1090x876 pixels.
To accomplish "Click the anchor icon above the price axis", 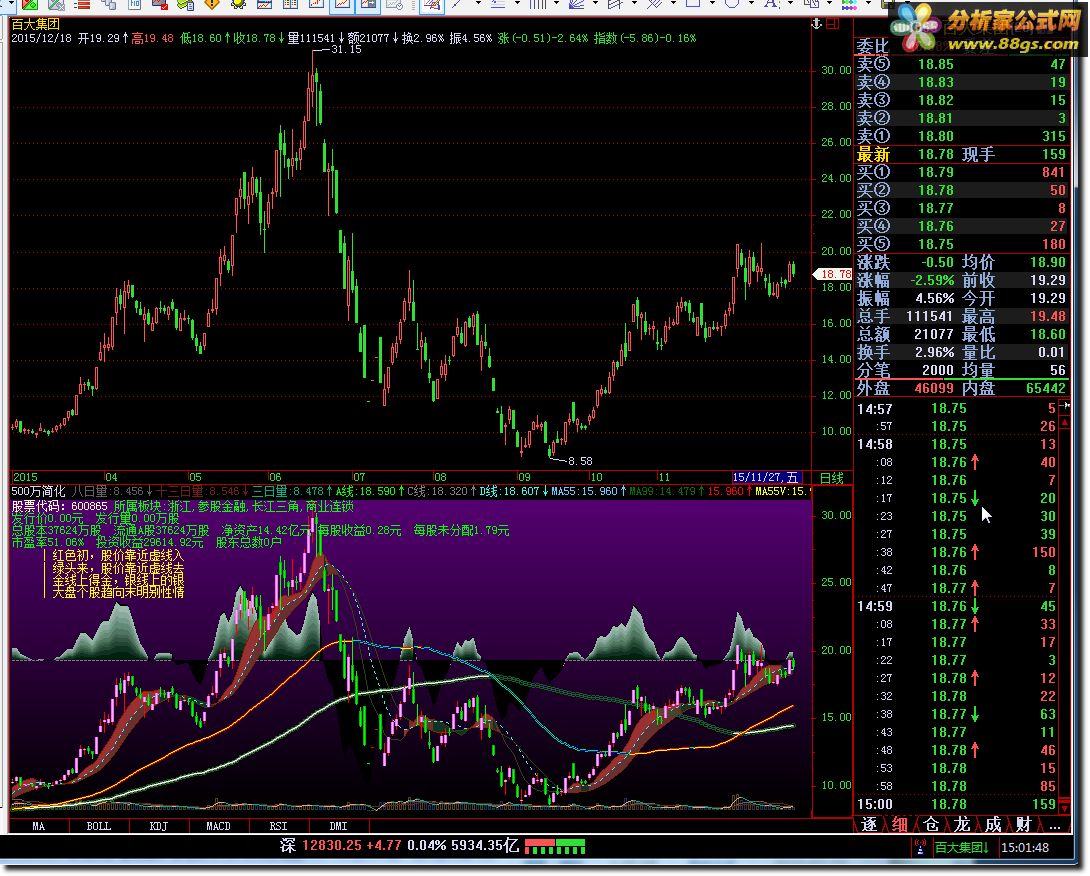I will click(x=817, y=24).
